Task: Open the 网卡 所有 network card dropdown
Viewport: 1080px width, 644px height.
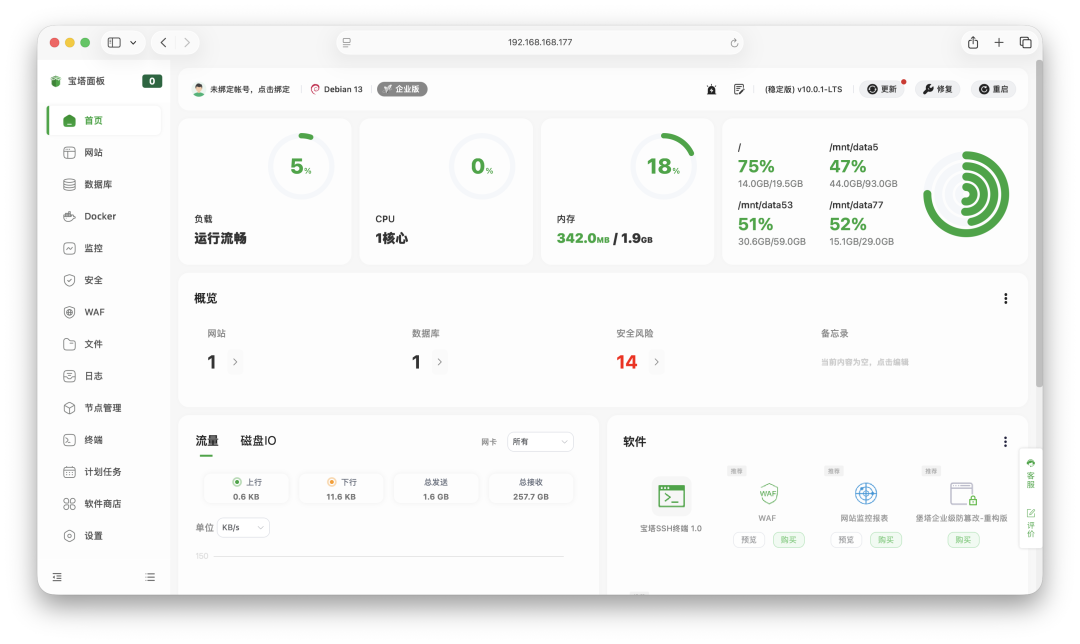Action: click(x=540, y=441)
